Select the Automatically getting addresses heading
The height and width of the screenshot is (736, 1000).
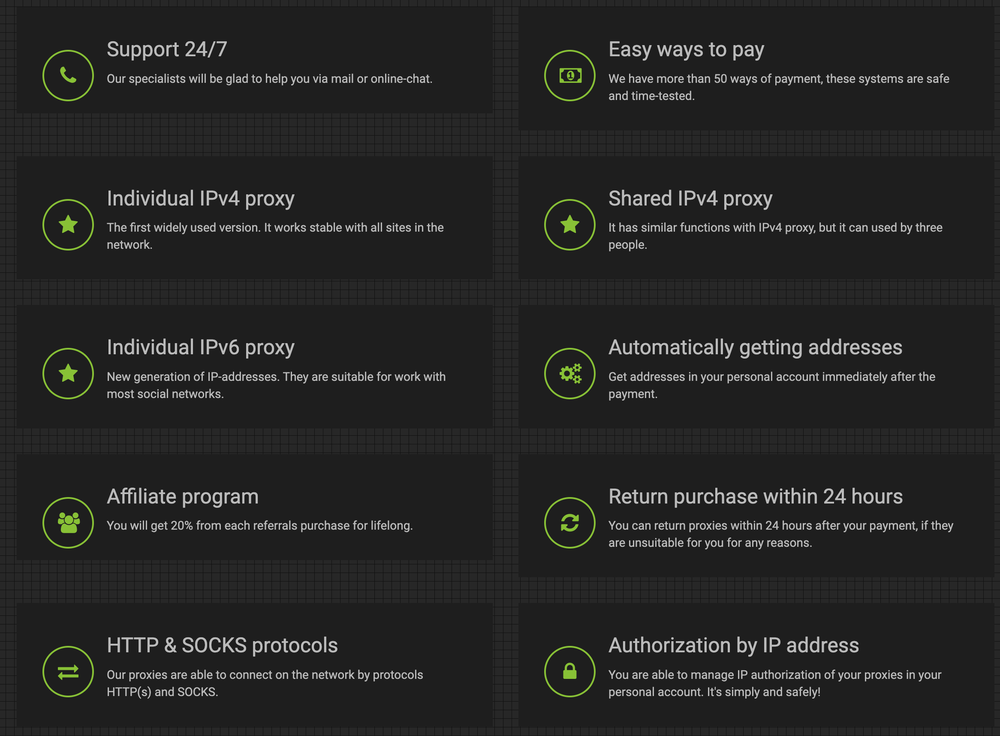coord(755,347)
